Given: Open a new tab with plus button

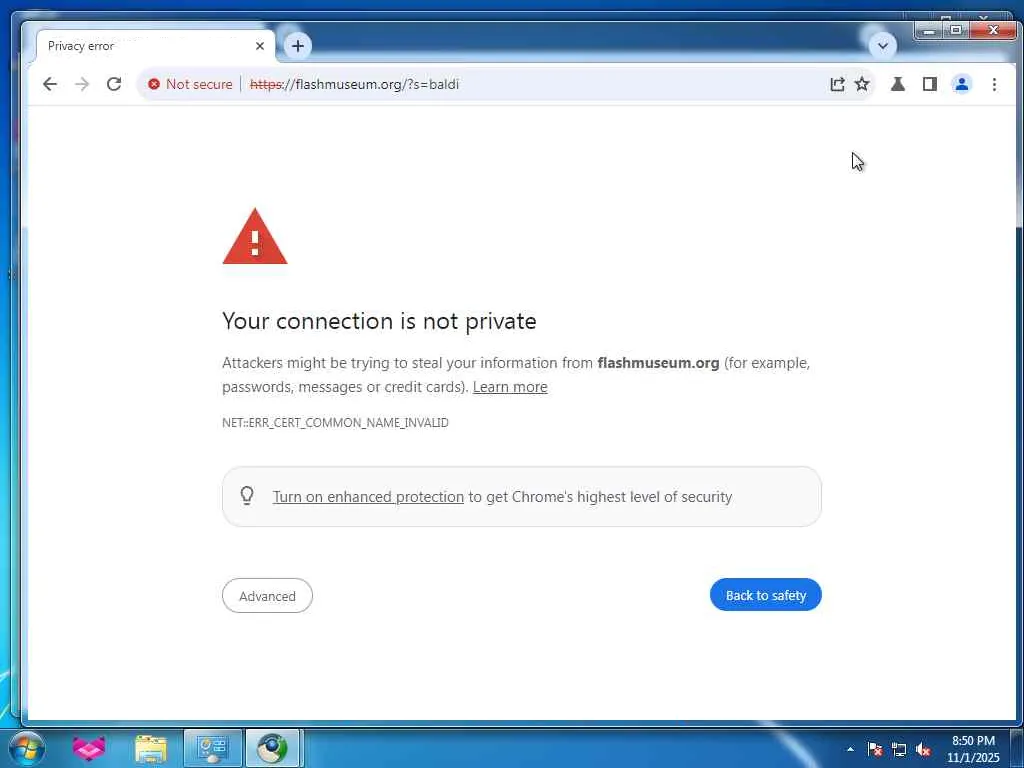Looking at the screenshot, I should [298, 46].
